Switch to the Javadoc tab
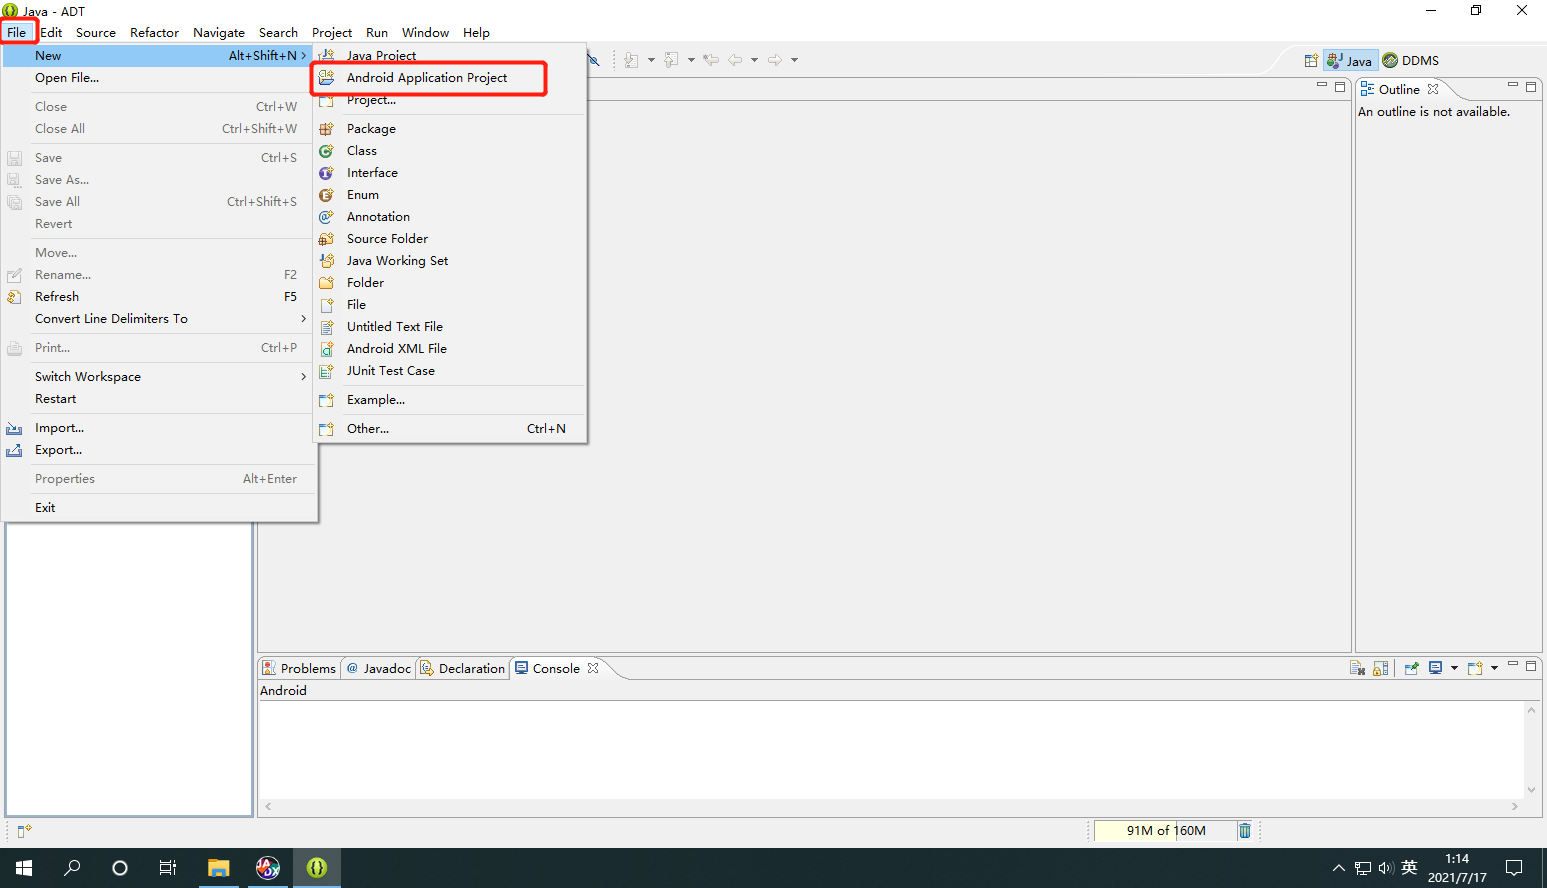This screenshot has width=1547, height=888. tap(379, 668)
